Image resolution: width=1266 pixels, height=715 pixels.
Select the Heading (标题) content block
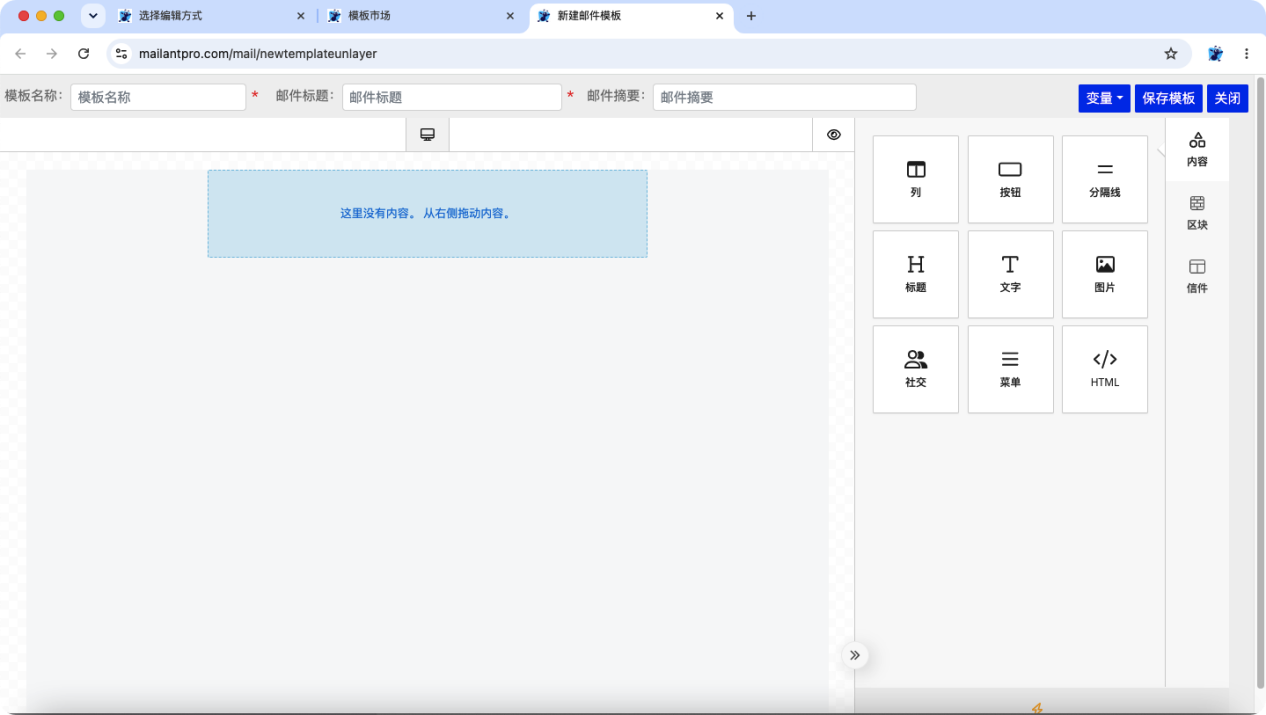point(916,274)
